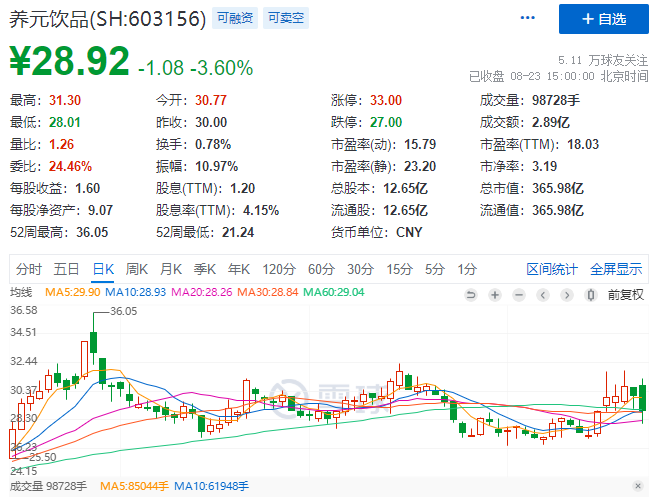Image resolution: width=667 pixels, height=497 pixels.
Task: Click the 今开 value 30.77
Action: click(x=211, y=100)
